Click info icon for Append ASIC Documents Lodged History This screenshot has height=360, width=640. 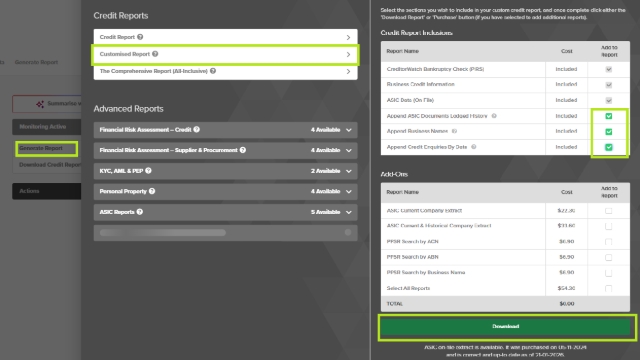pos(494,116)
